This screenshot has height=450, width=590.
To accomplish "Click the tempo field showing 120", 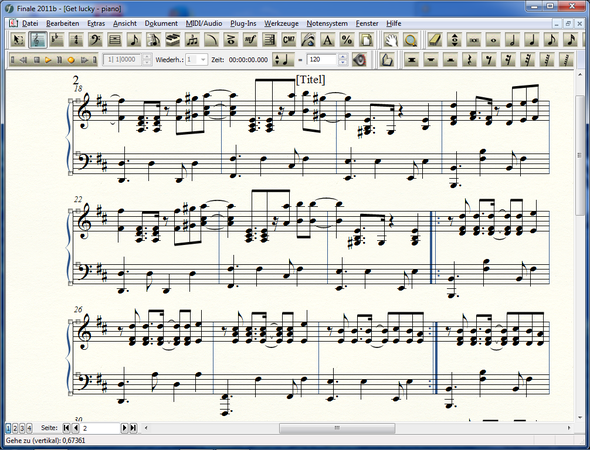I will point(322,60).
